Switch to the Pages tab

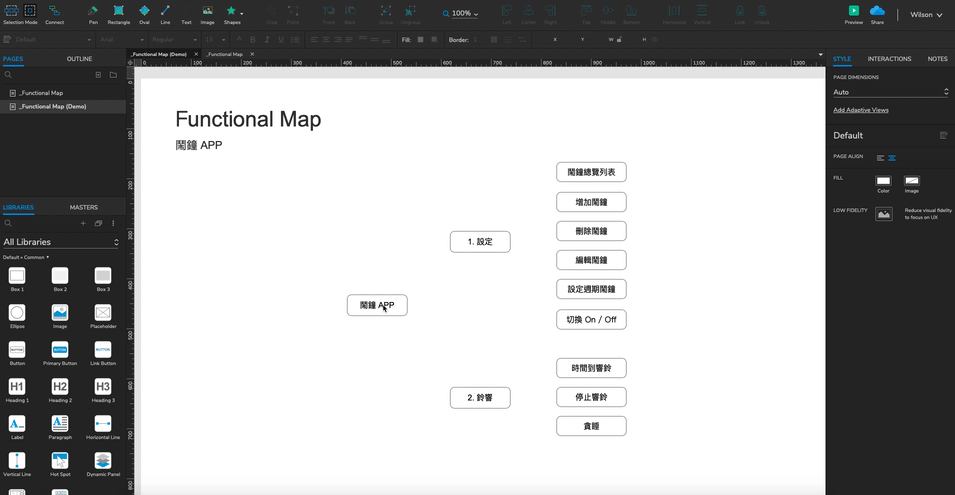click(x=13, y=58)
